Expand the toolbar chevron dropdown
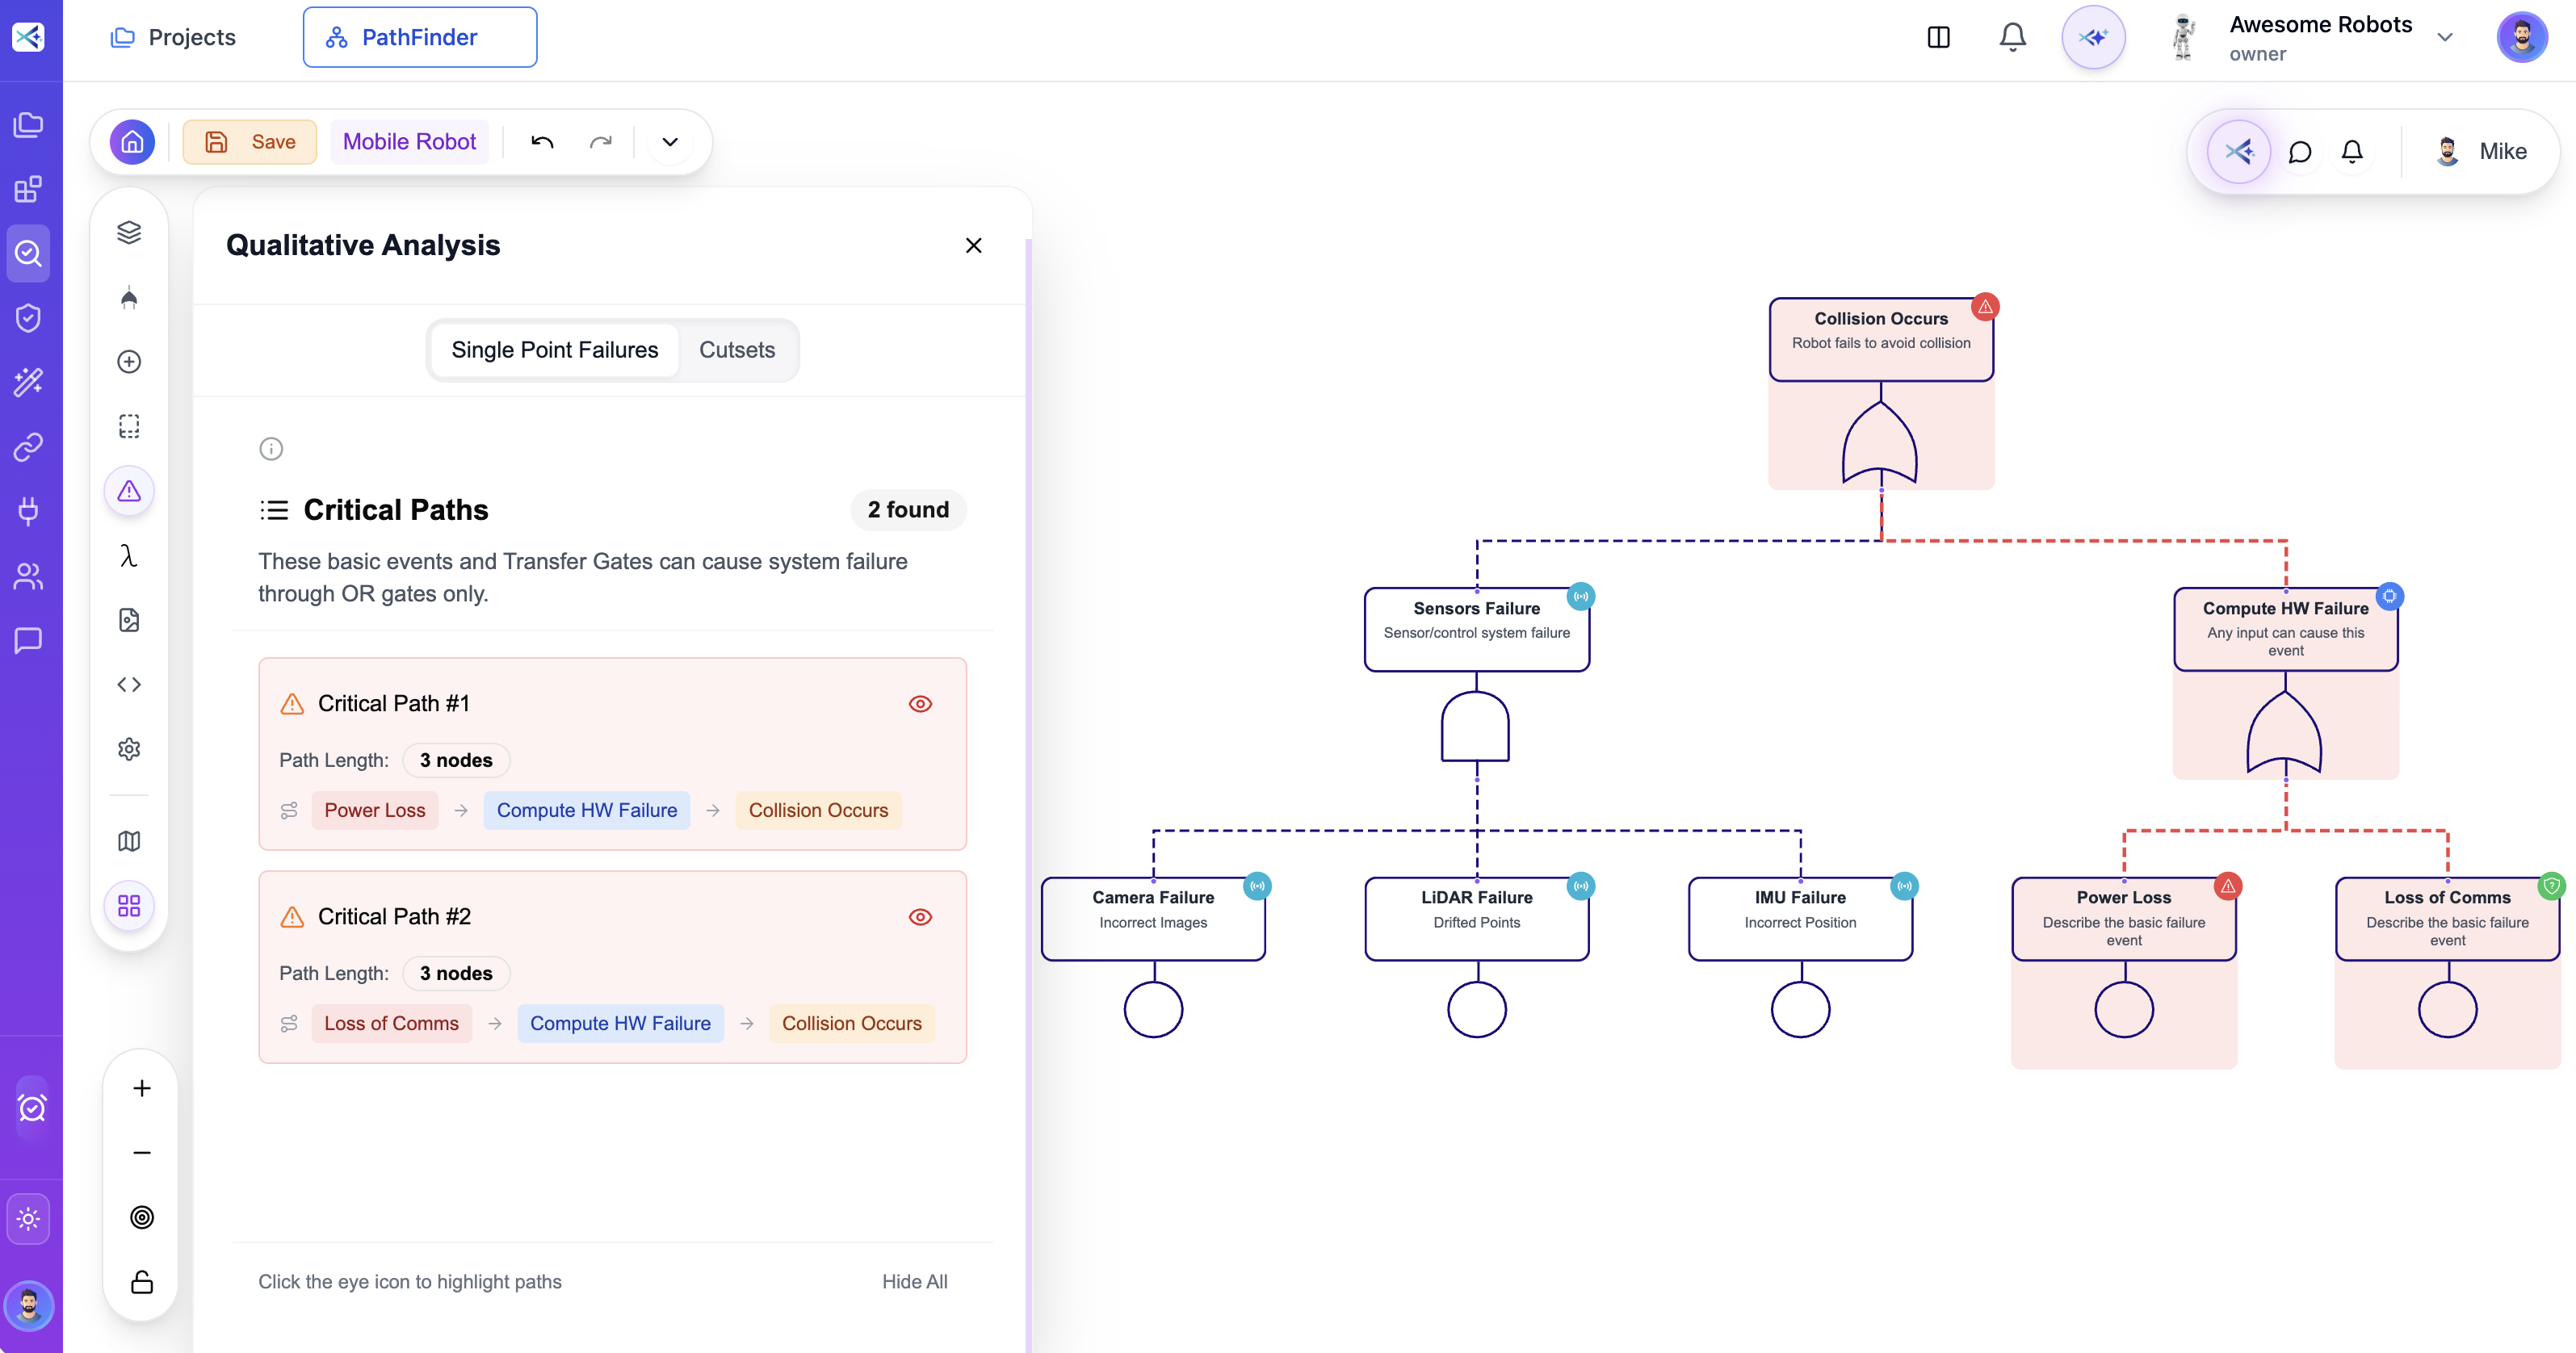 click(x=670, y=142)
